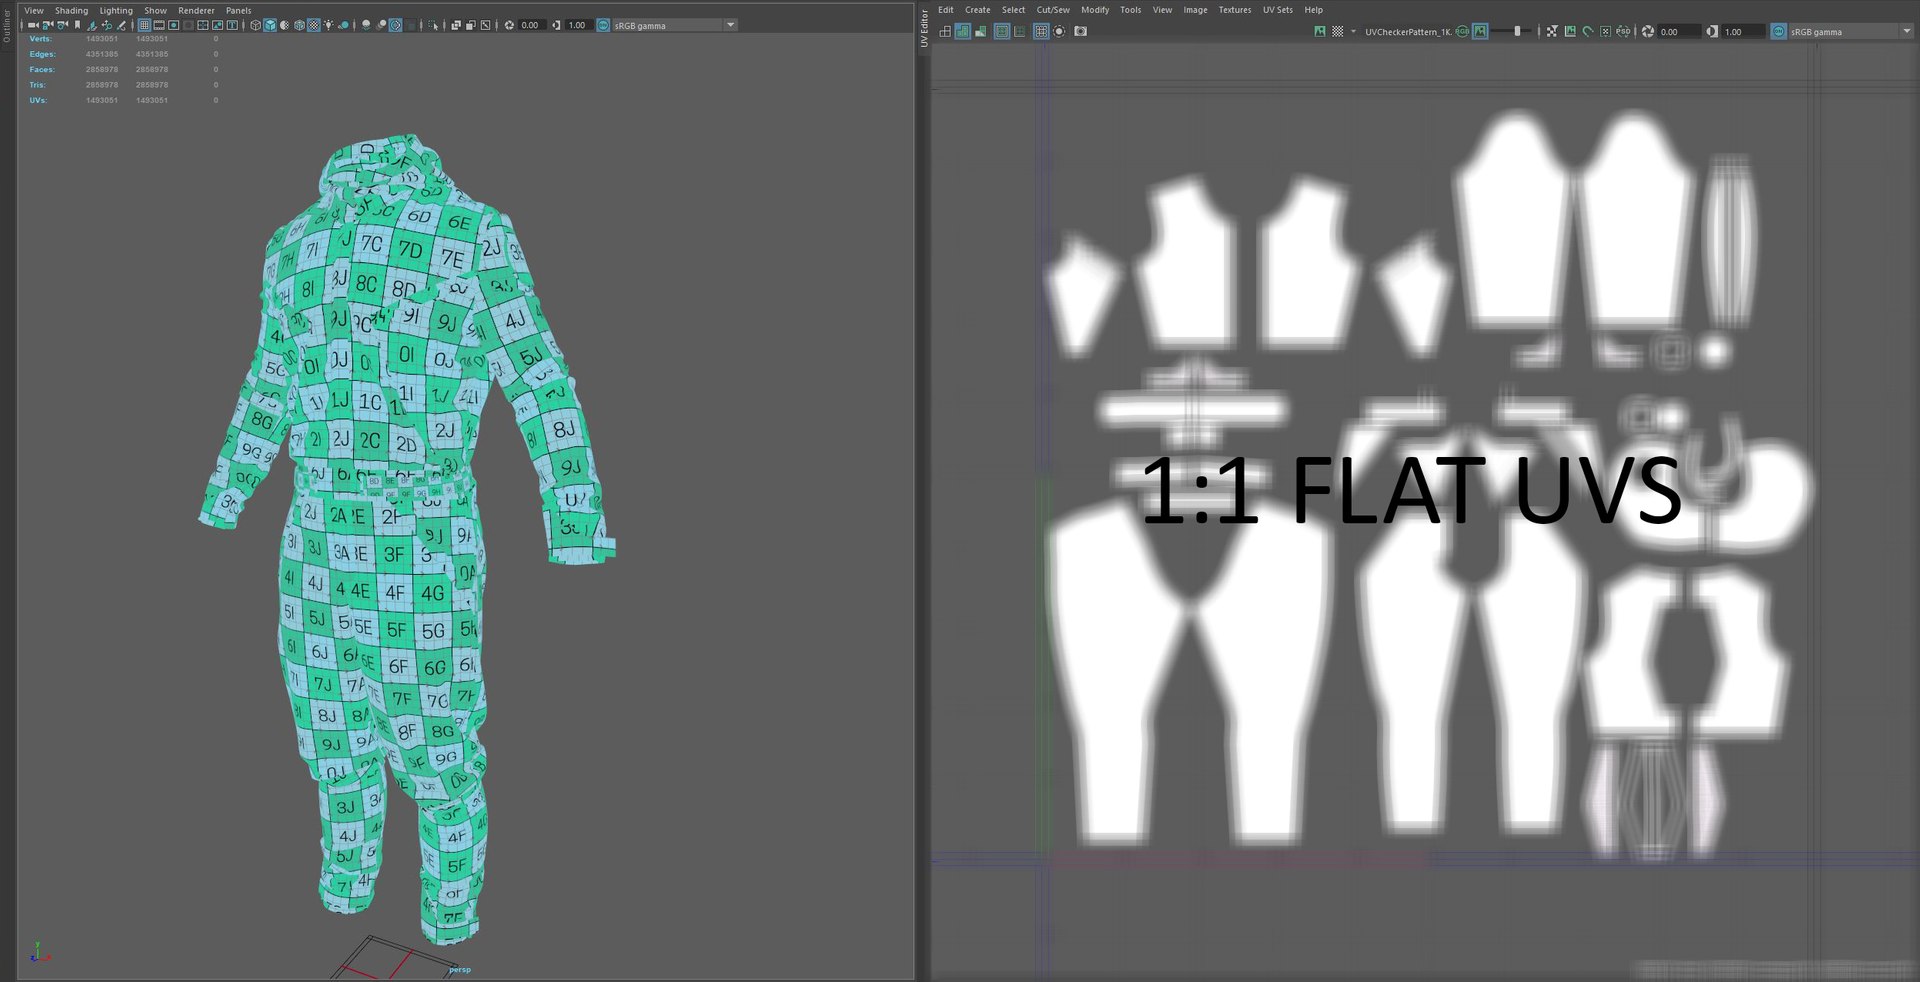
Task: Open the UV Editor Select menu
Action: (1013, 10)
